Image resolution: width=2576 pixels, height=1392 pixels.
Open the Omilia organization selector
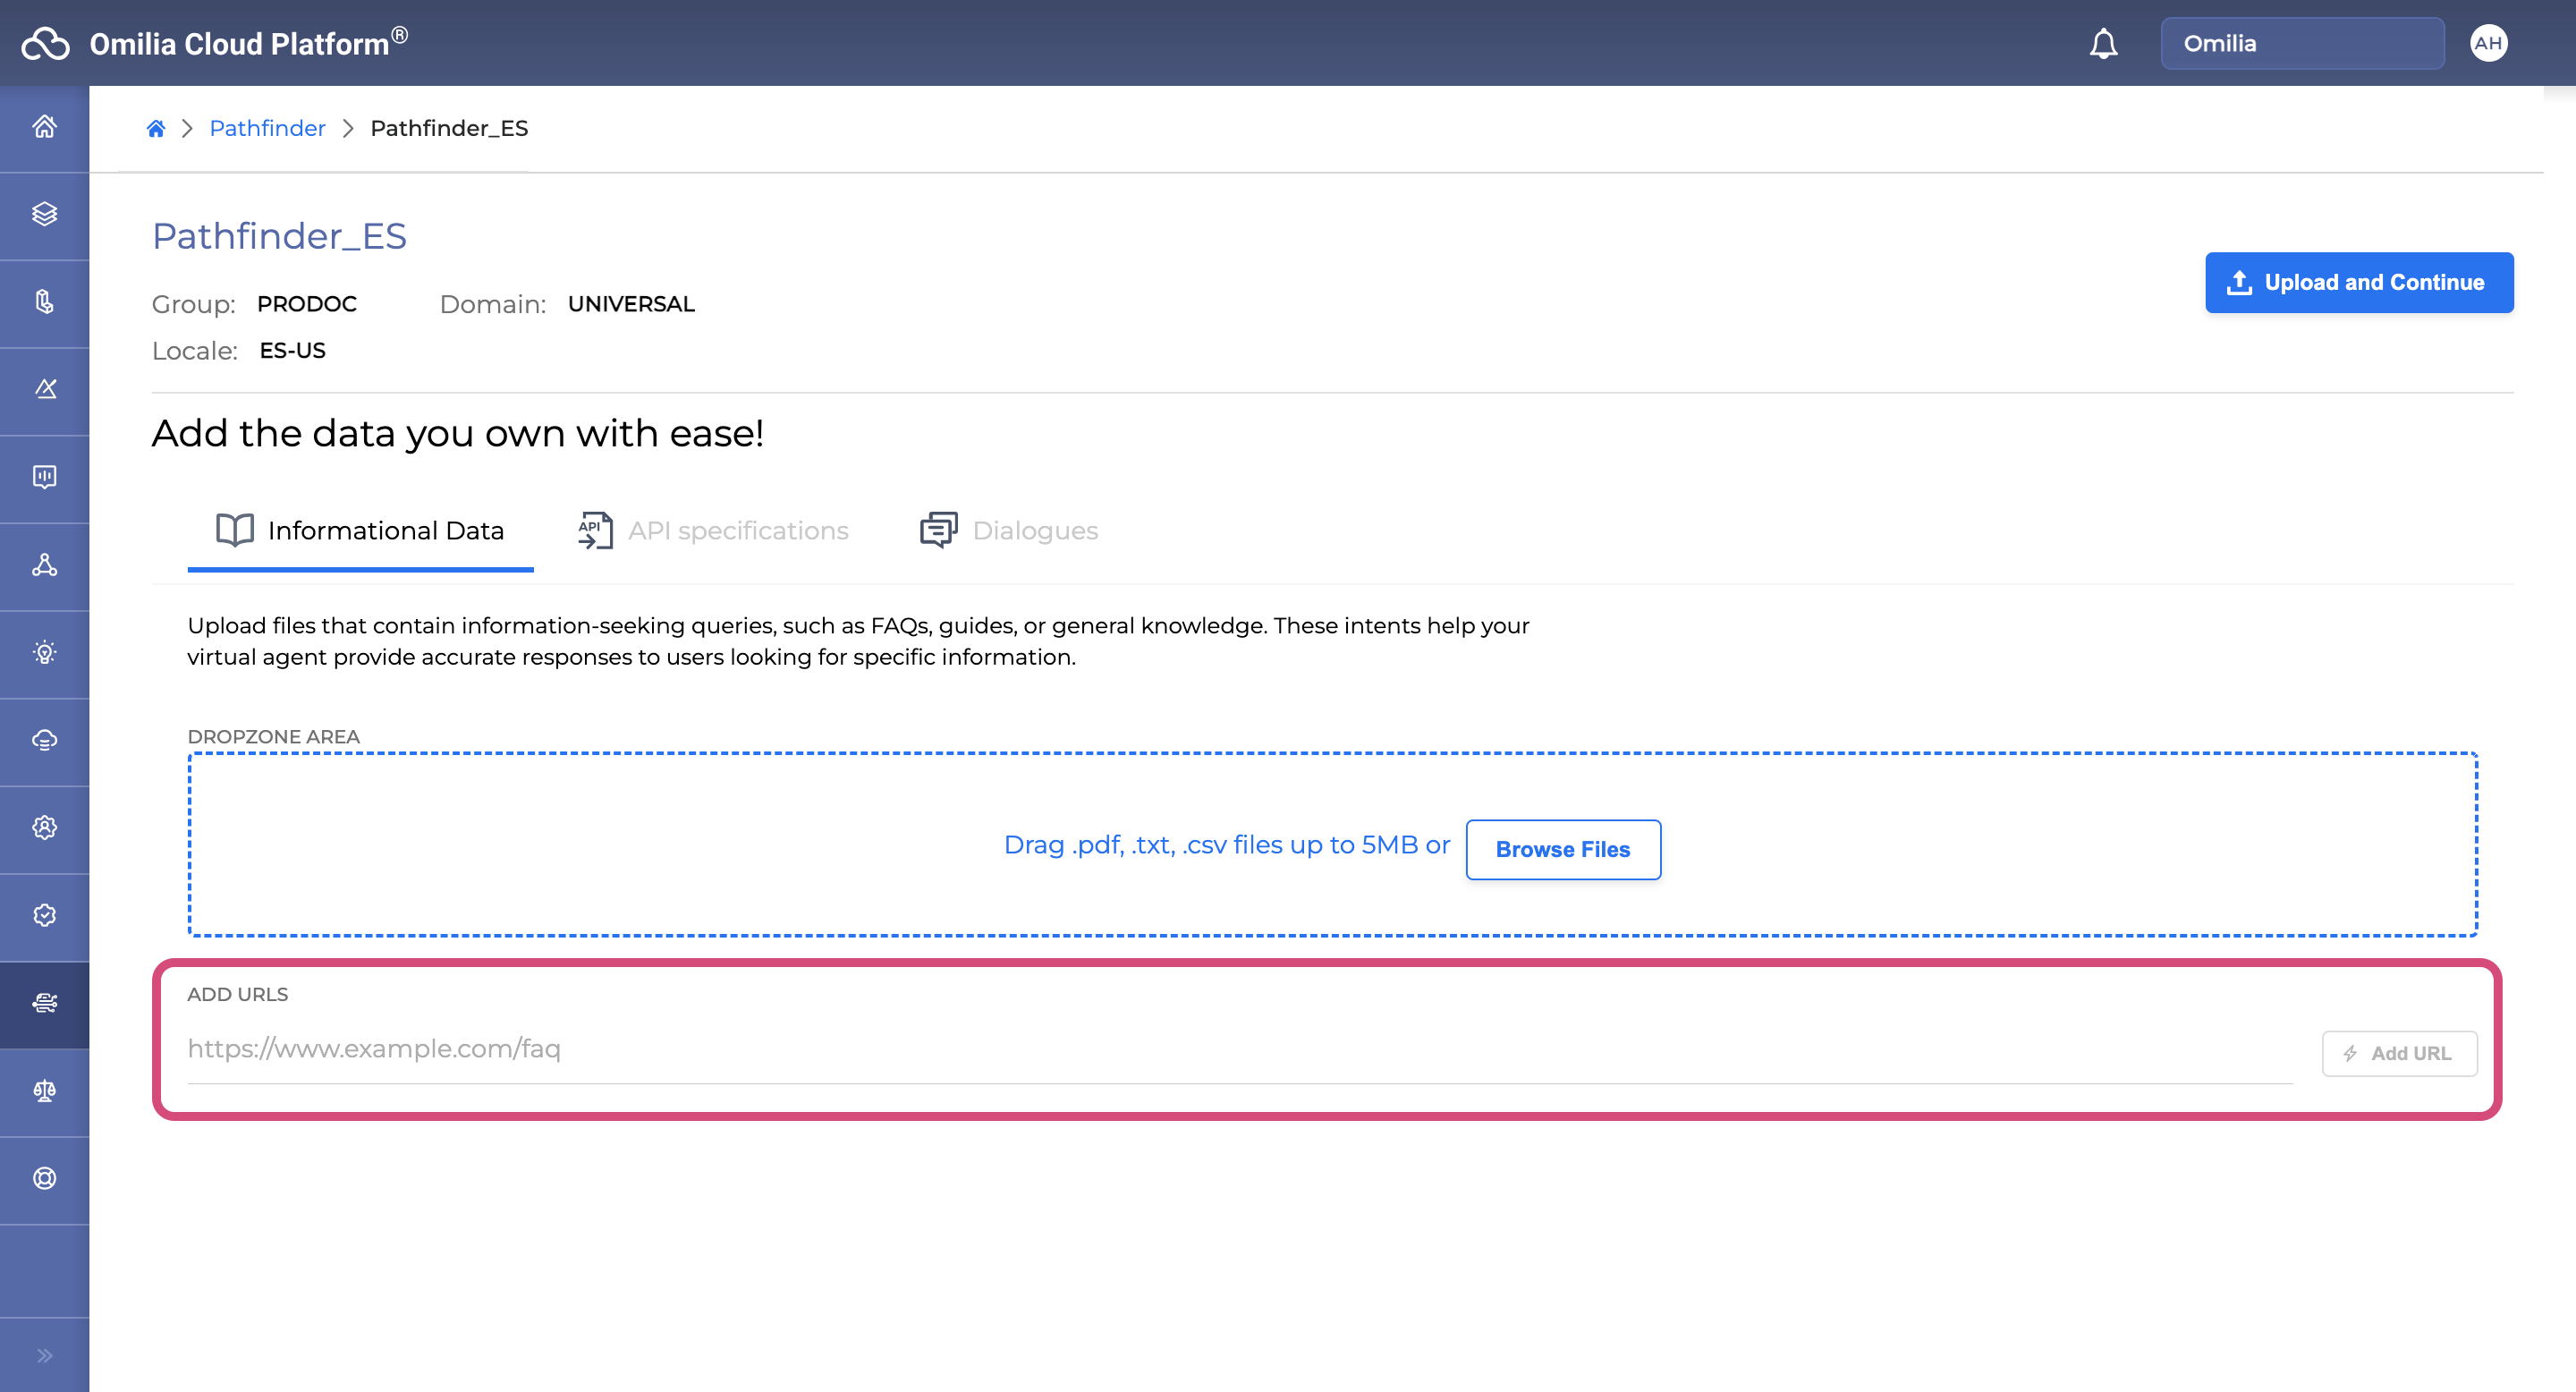tap(2301, 44)
